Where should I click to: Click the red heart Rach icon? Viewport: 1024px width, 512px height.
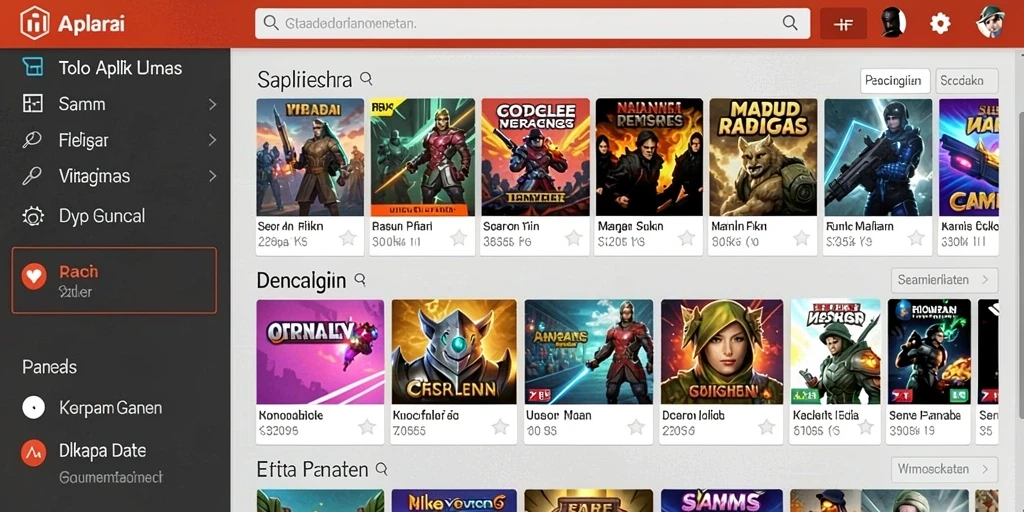tap(33, 277)
